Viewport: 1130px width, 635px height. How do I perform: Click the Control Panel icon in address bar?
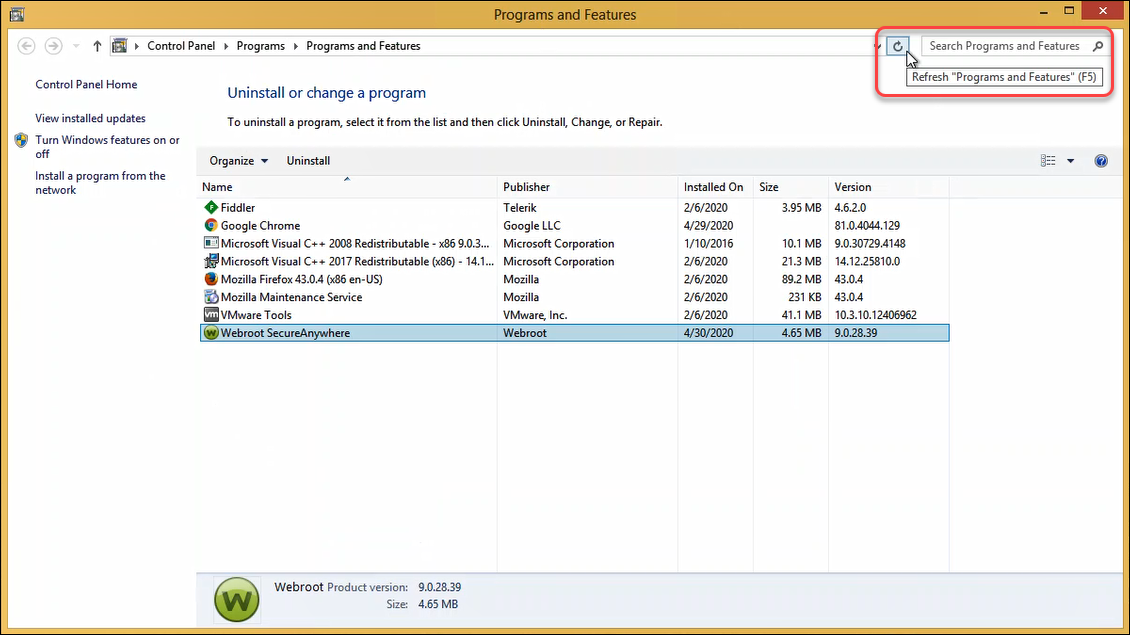coord(120,46)
